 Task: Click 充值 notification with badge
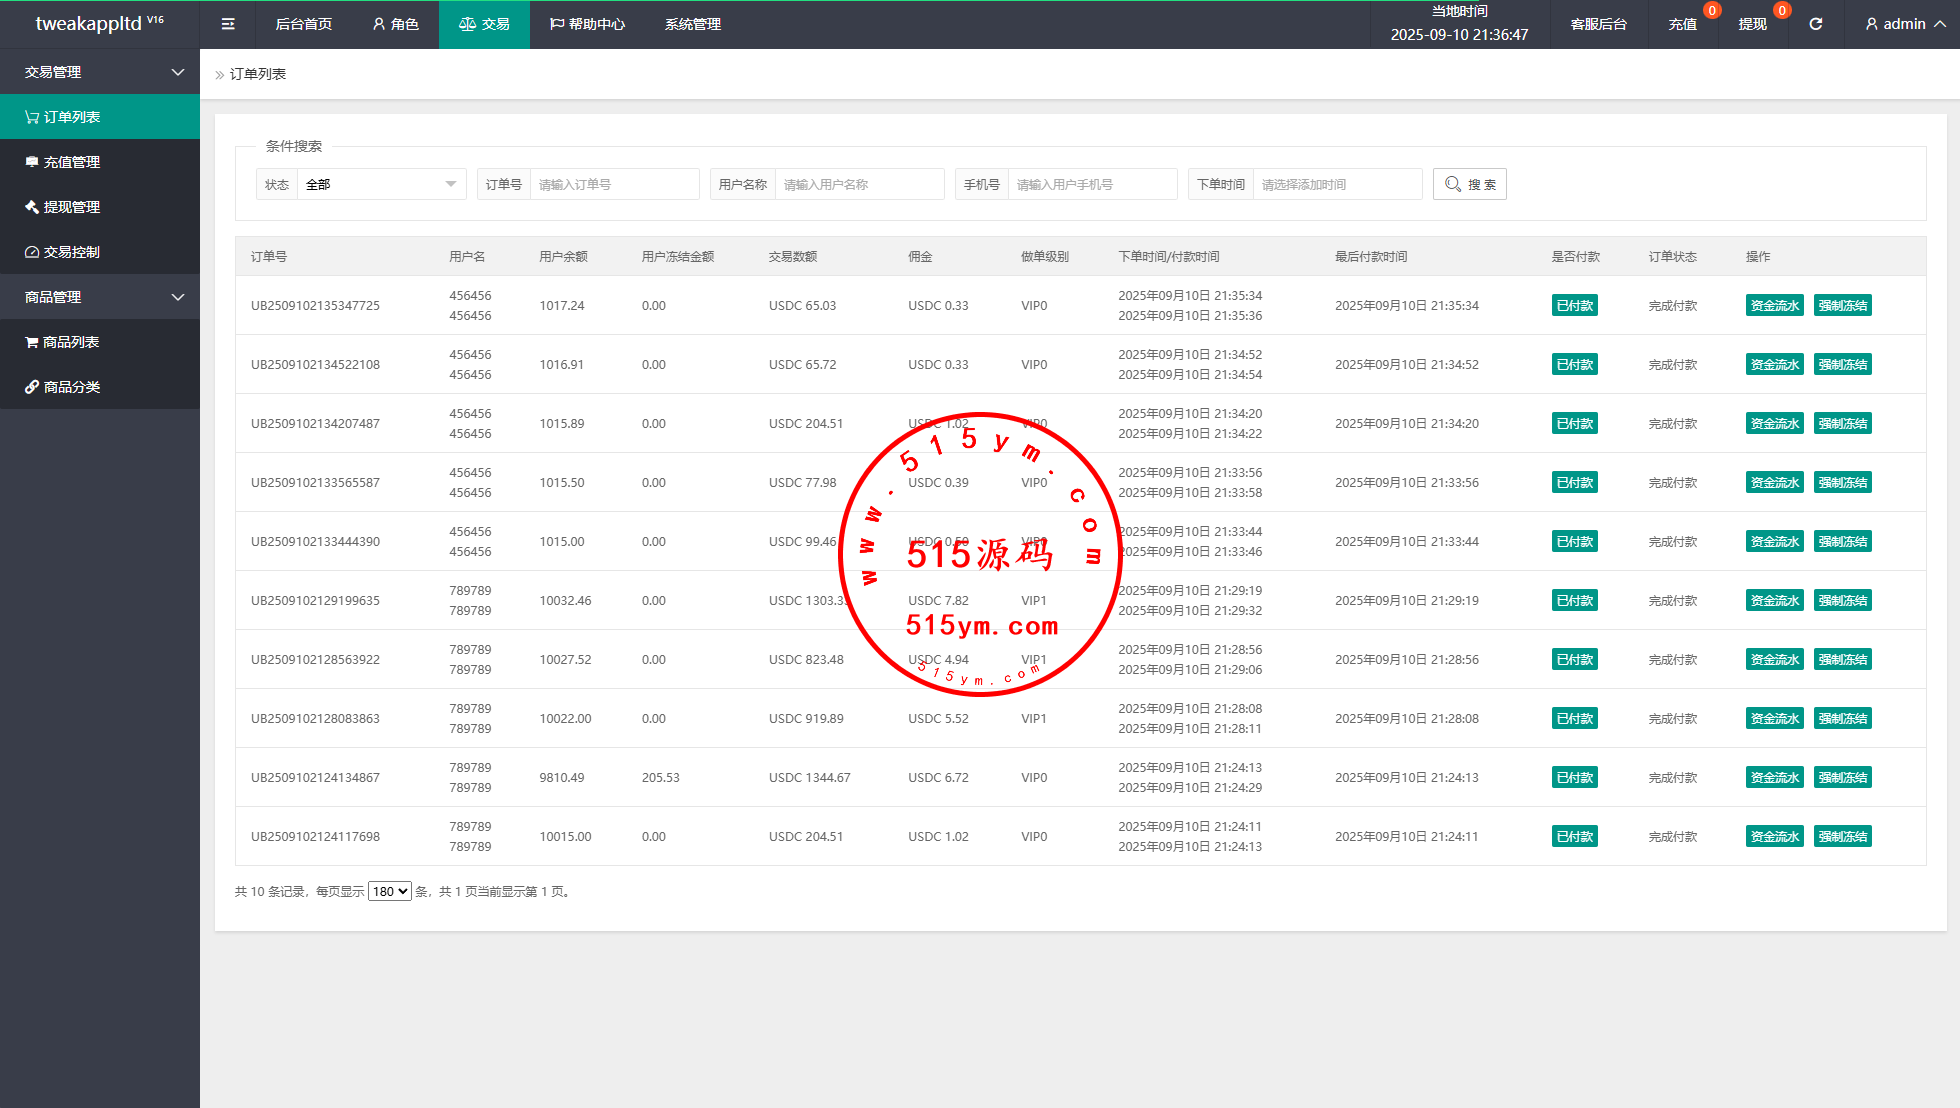click(x=1683, y=24)
